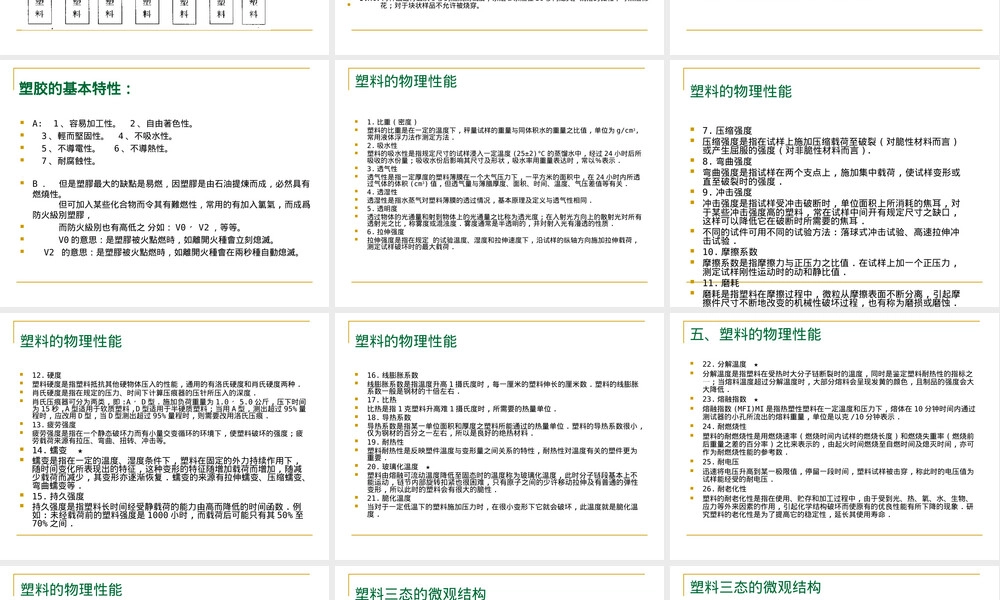Select the slide starting with 12. 硬度
The image size is (1000, 600).
click(165, 436)
